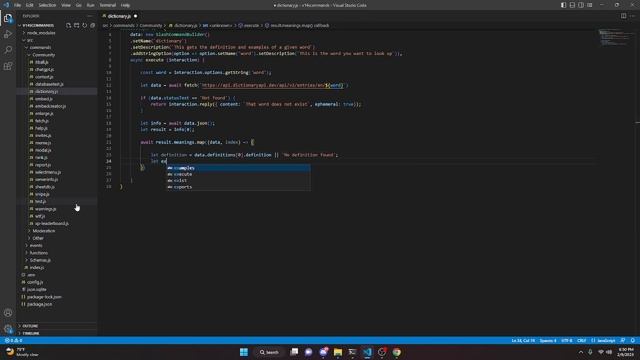
Task: Click the code minimap preview
Action: coord(616,38)
